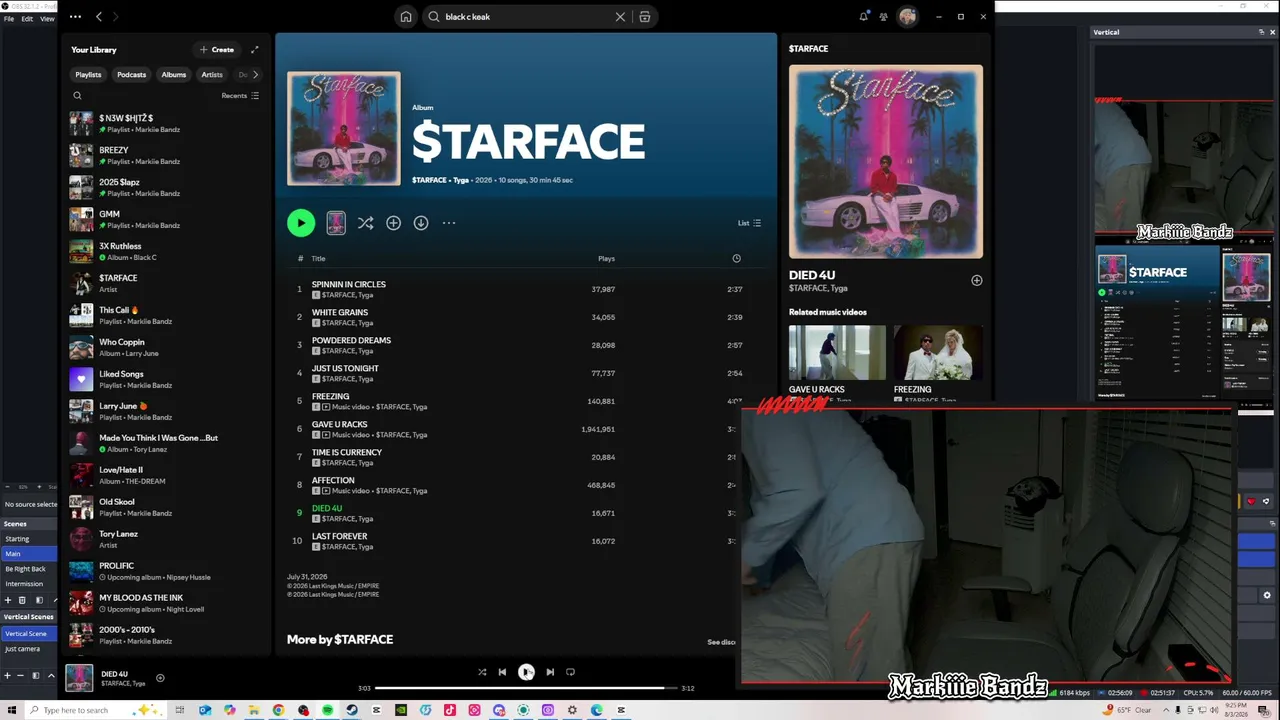1280x720 pixels.
Task: Sort tracks by the duration clock header
Action: tap(736, 259)
